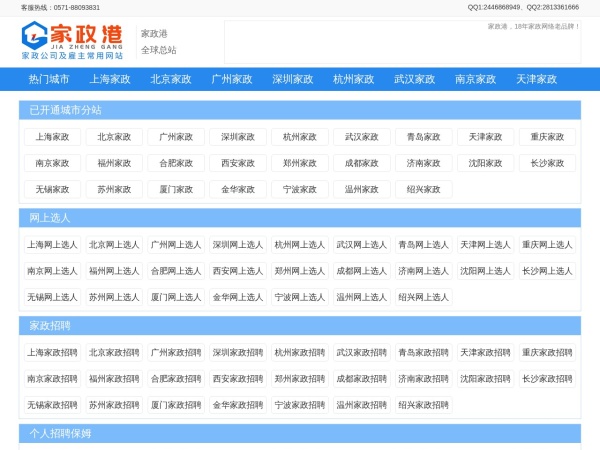The image size is (600, 450).
Task: Click the 全球总站 link beside the logo
Action: (x=158, y=50)
